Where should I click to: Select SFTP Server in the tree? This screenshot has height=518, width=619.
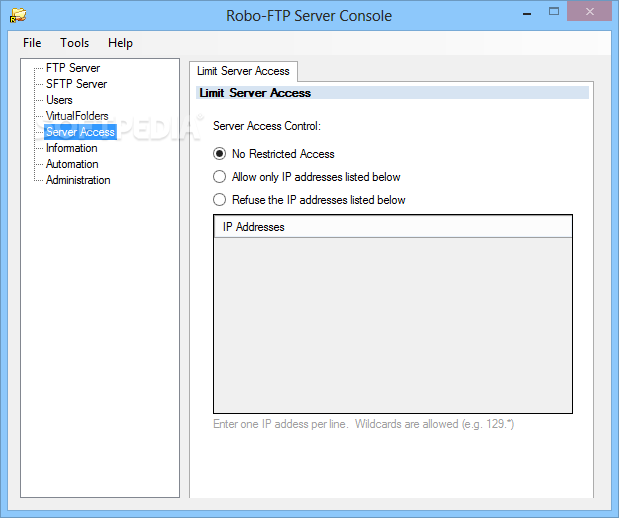click(76, 84)
